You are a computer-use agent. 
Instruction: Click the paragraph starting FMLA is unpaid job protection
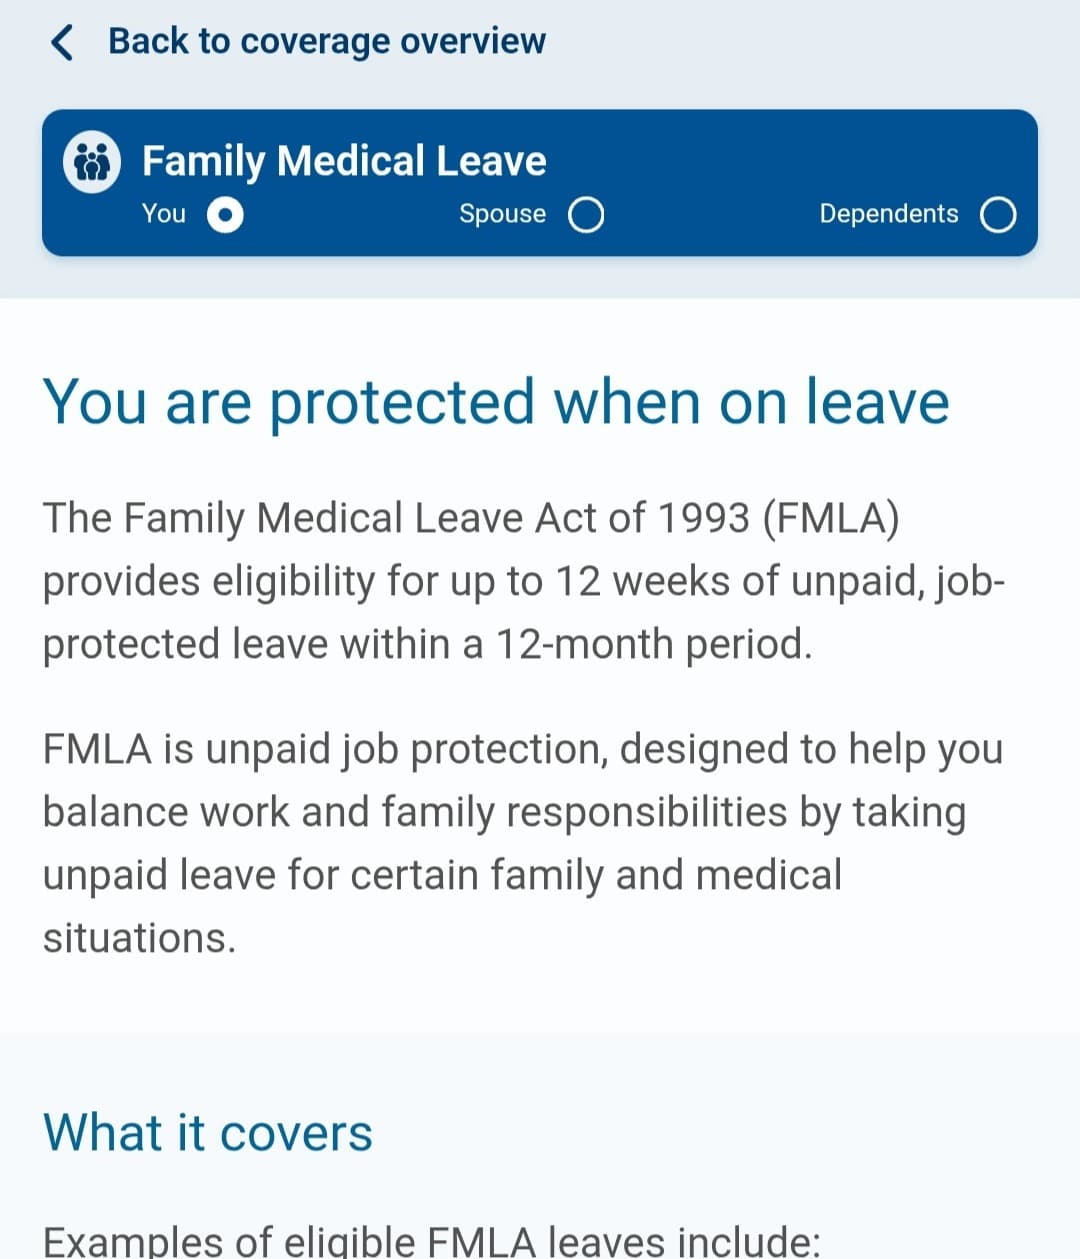523,843
